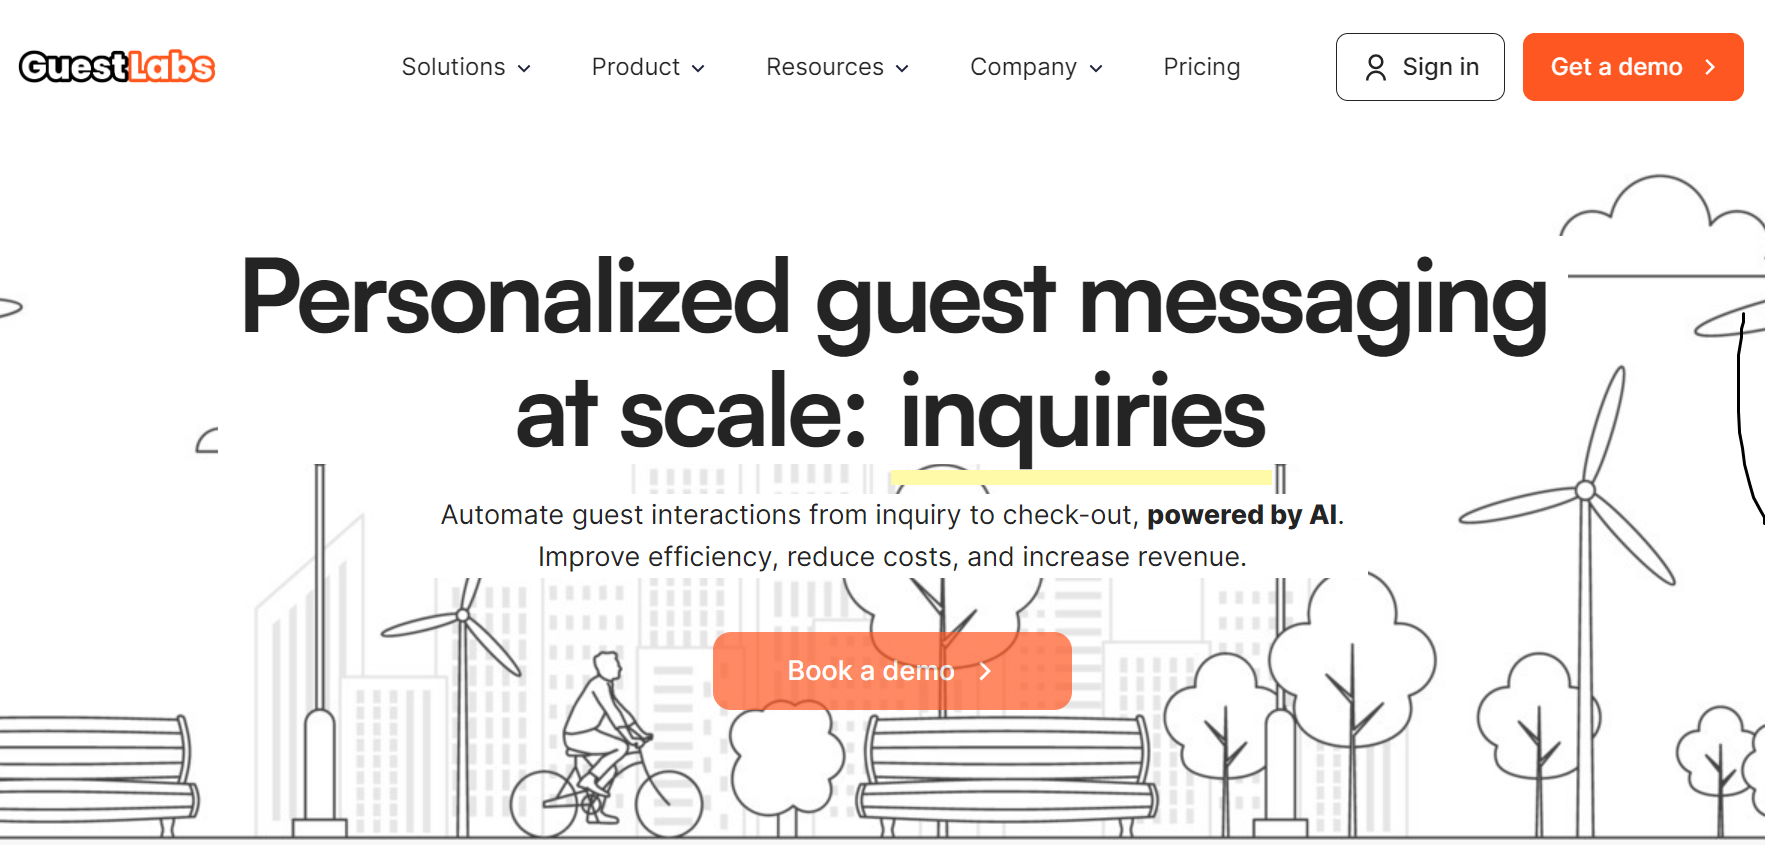Open the Resources menu label
Image resolution: width=1765 pixels, height=845 pixels.
824,67
